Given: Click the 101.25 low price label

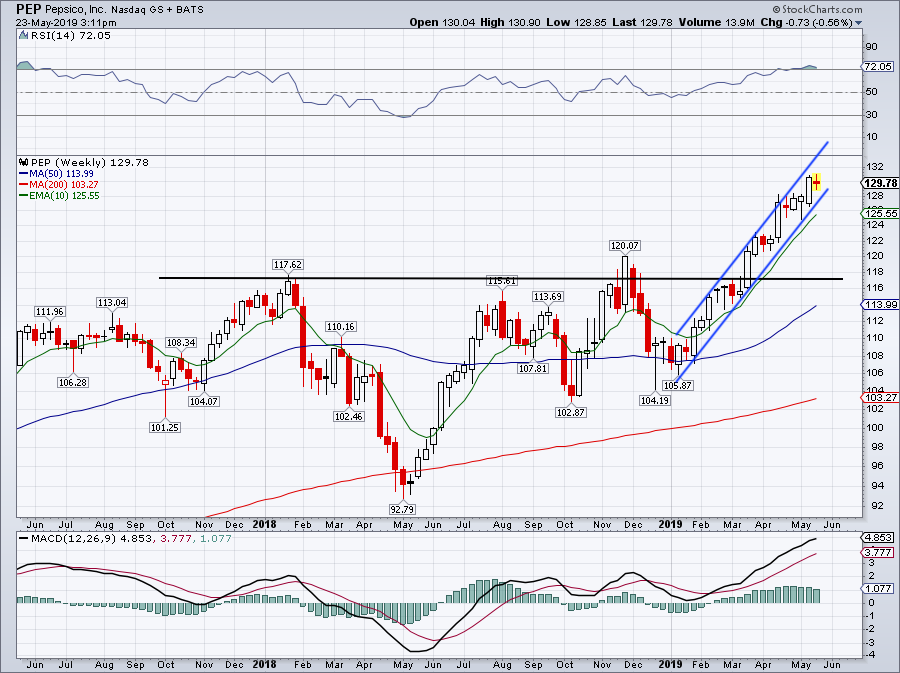Looking at the screenshot, I should [165, 427].
